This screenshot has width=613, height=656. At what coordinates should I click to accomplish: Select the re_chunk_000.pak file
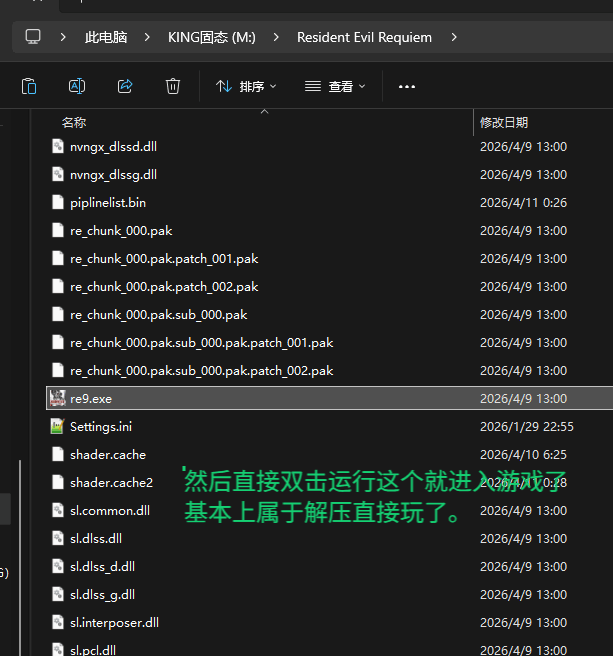pyautogui.click(x=121, y=230)
